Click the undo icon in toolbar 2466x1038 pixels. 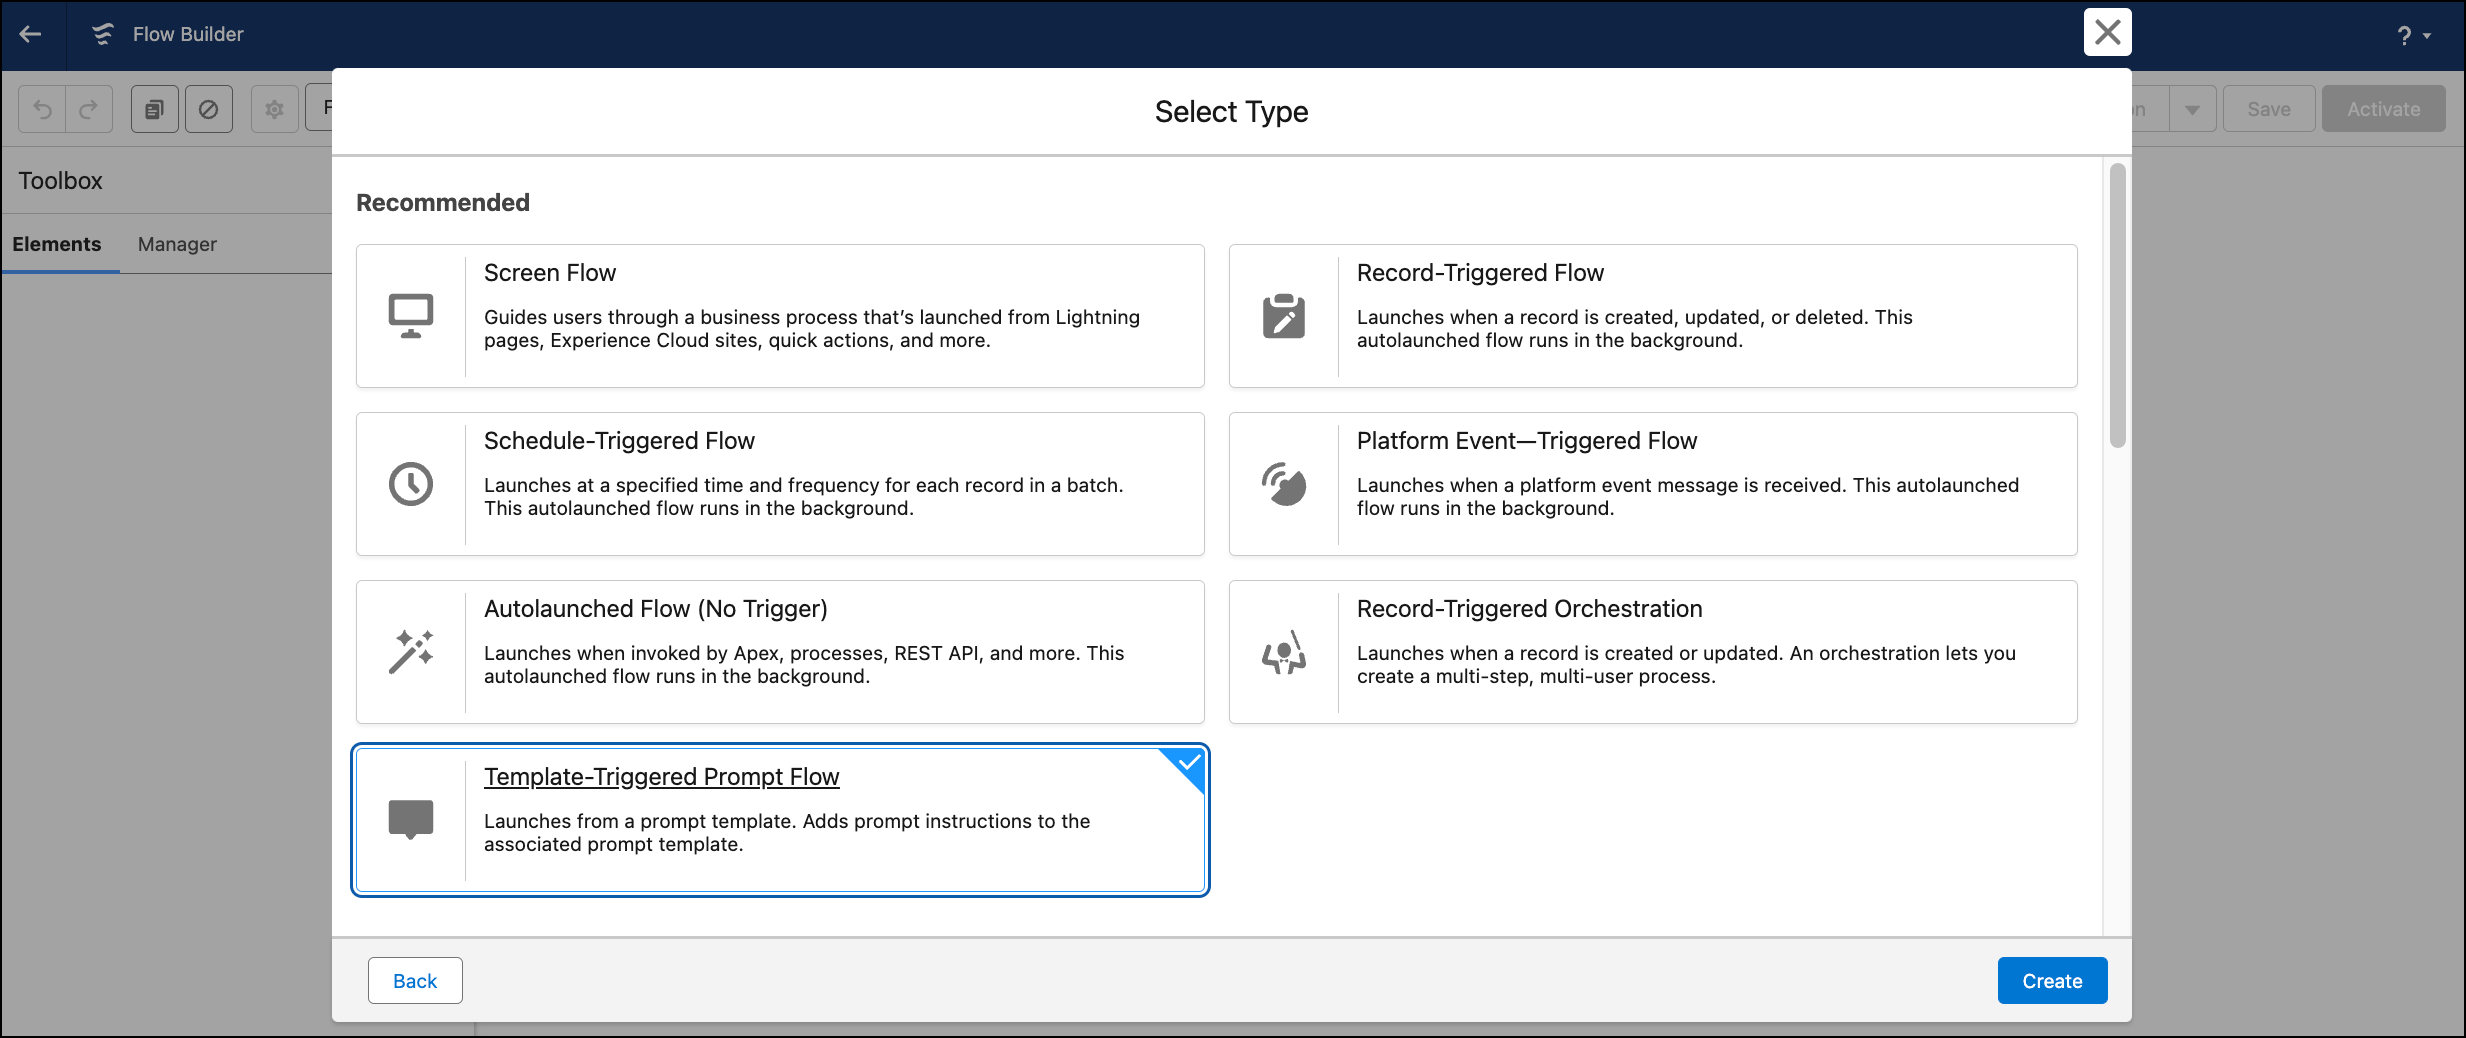42,109
